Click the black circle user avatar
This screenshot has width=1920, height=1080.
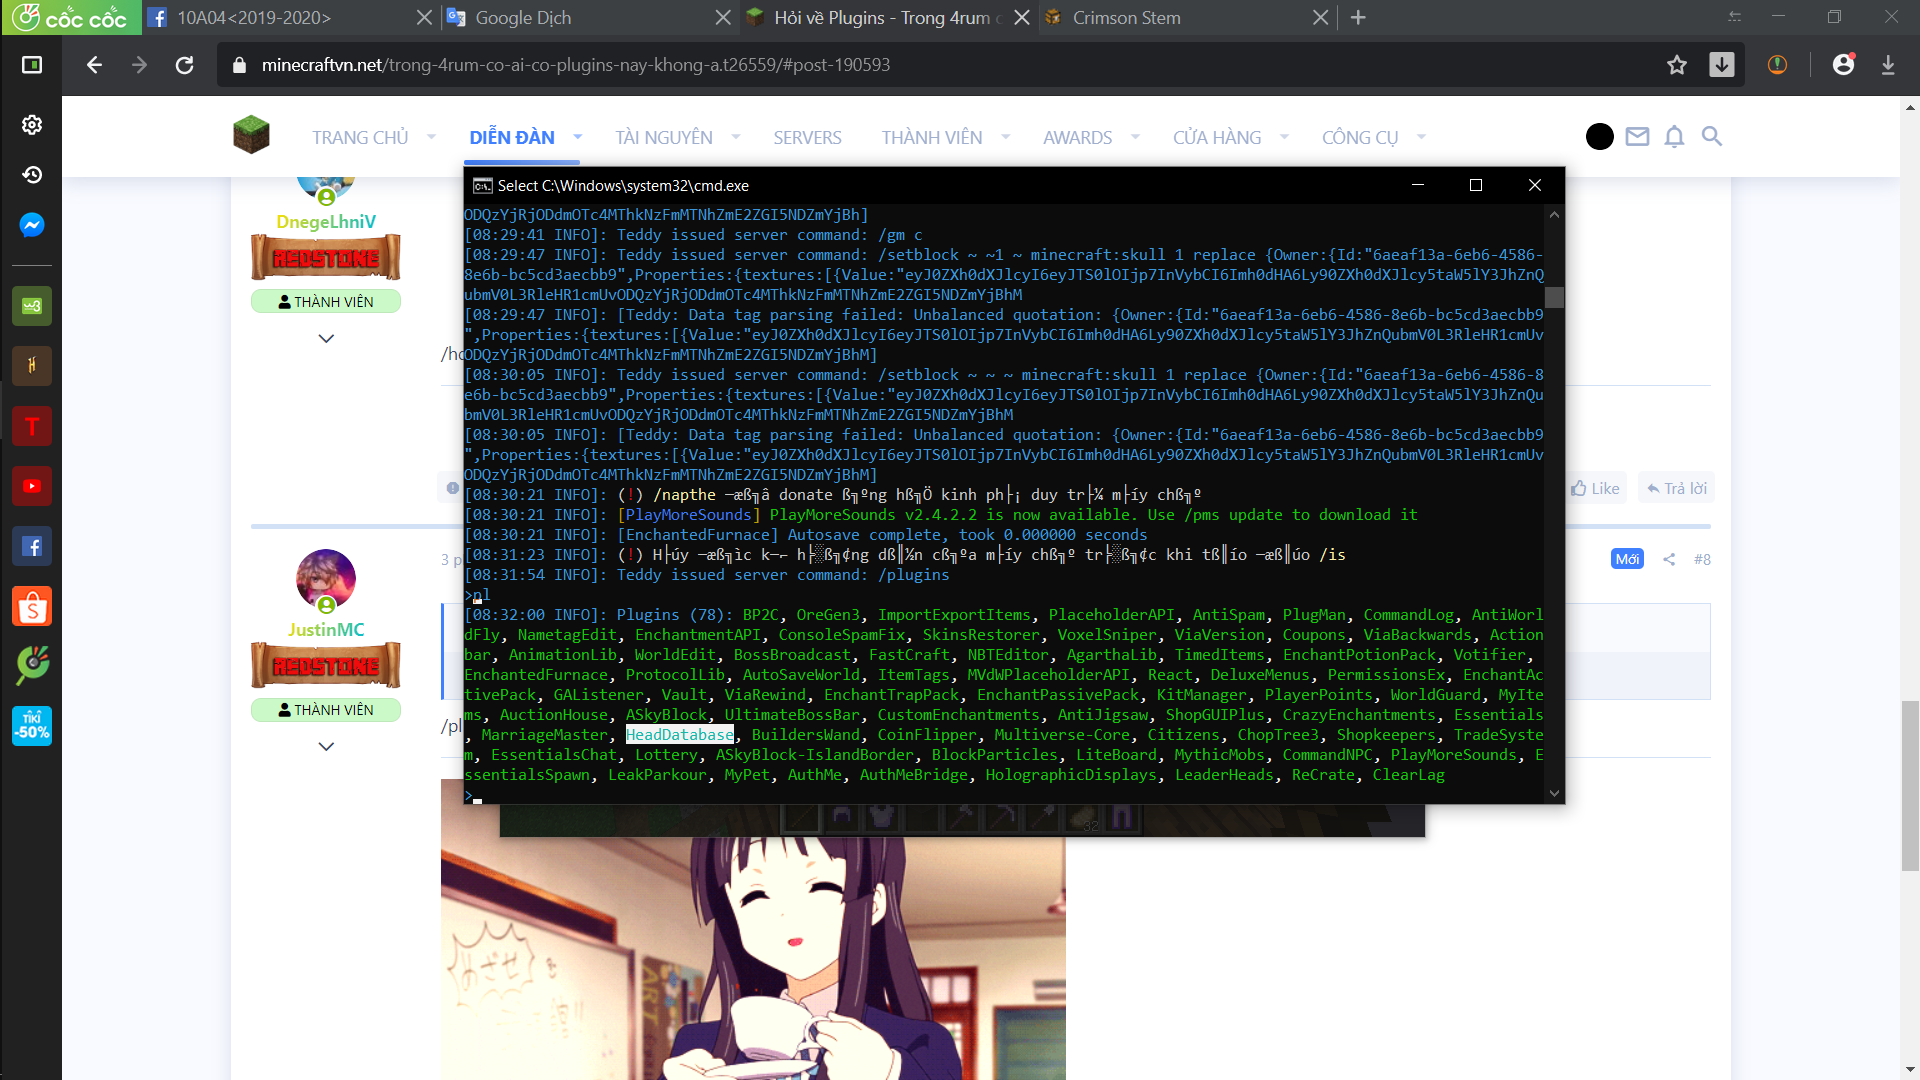(x=1600, y=137)
